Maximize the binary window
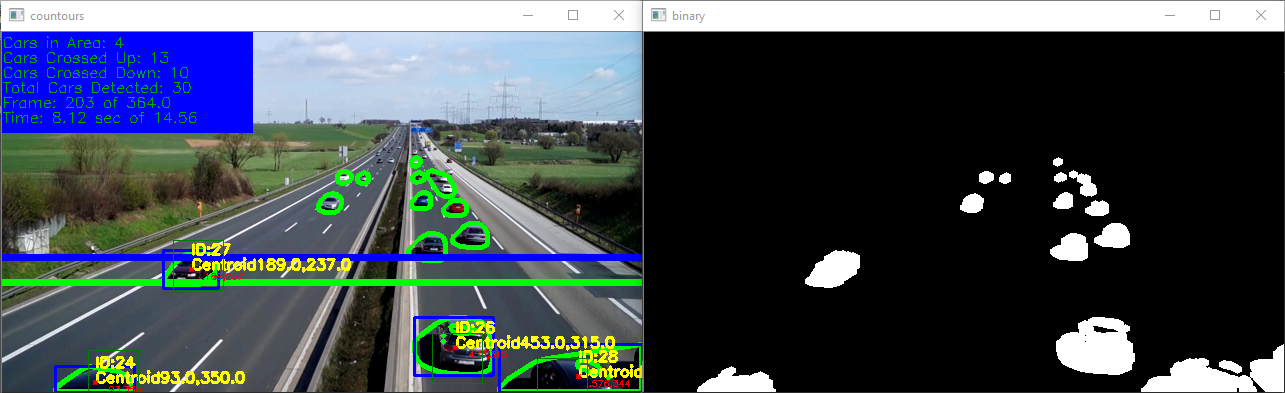The width and height of the screenshot is (1285, 393). click(1215, 16)
